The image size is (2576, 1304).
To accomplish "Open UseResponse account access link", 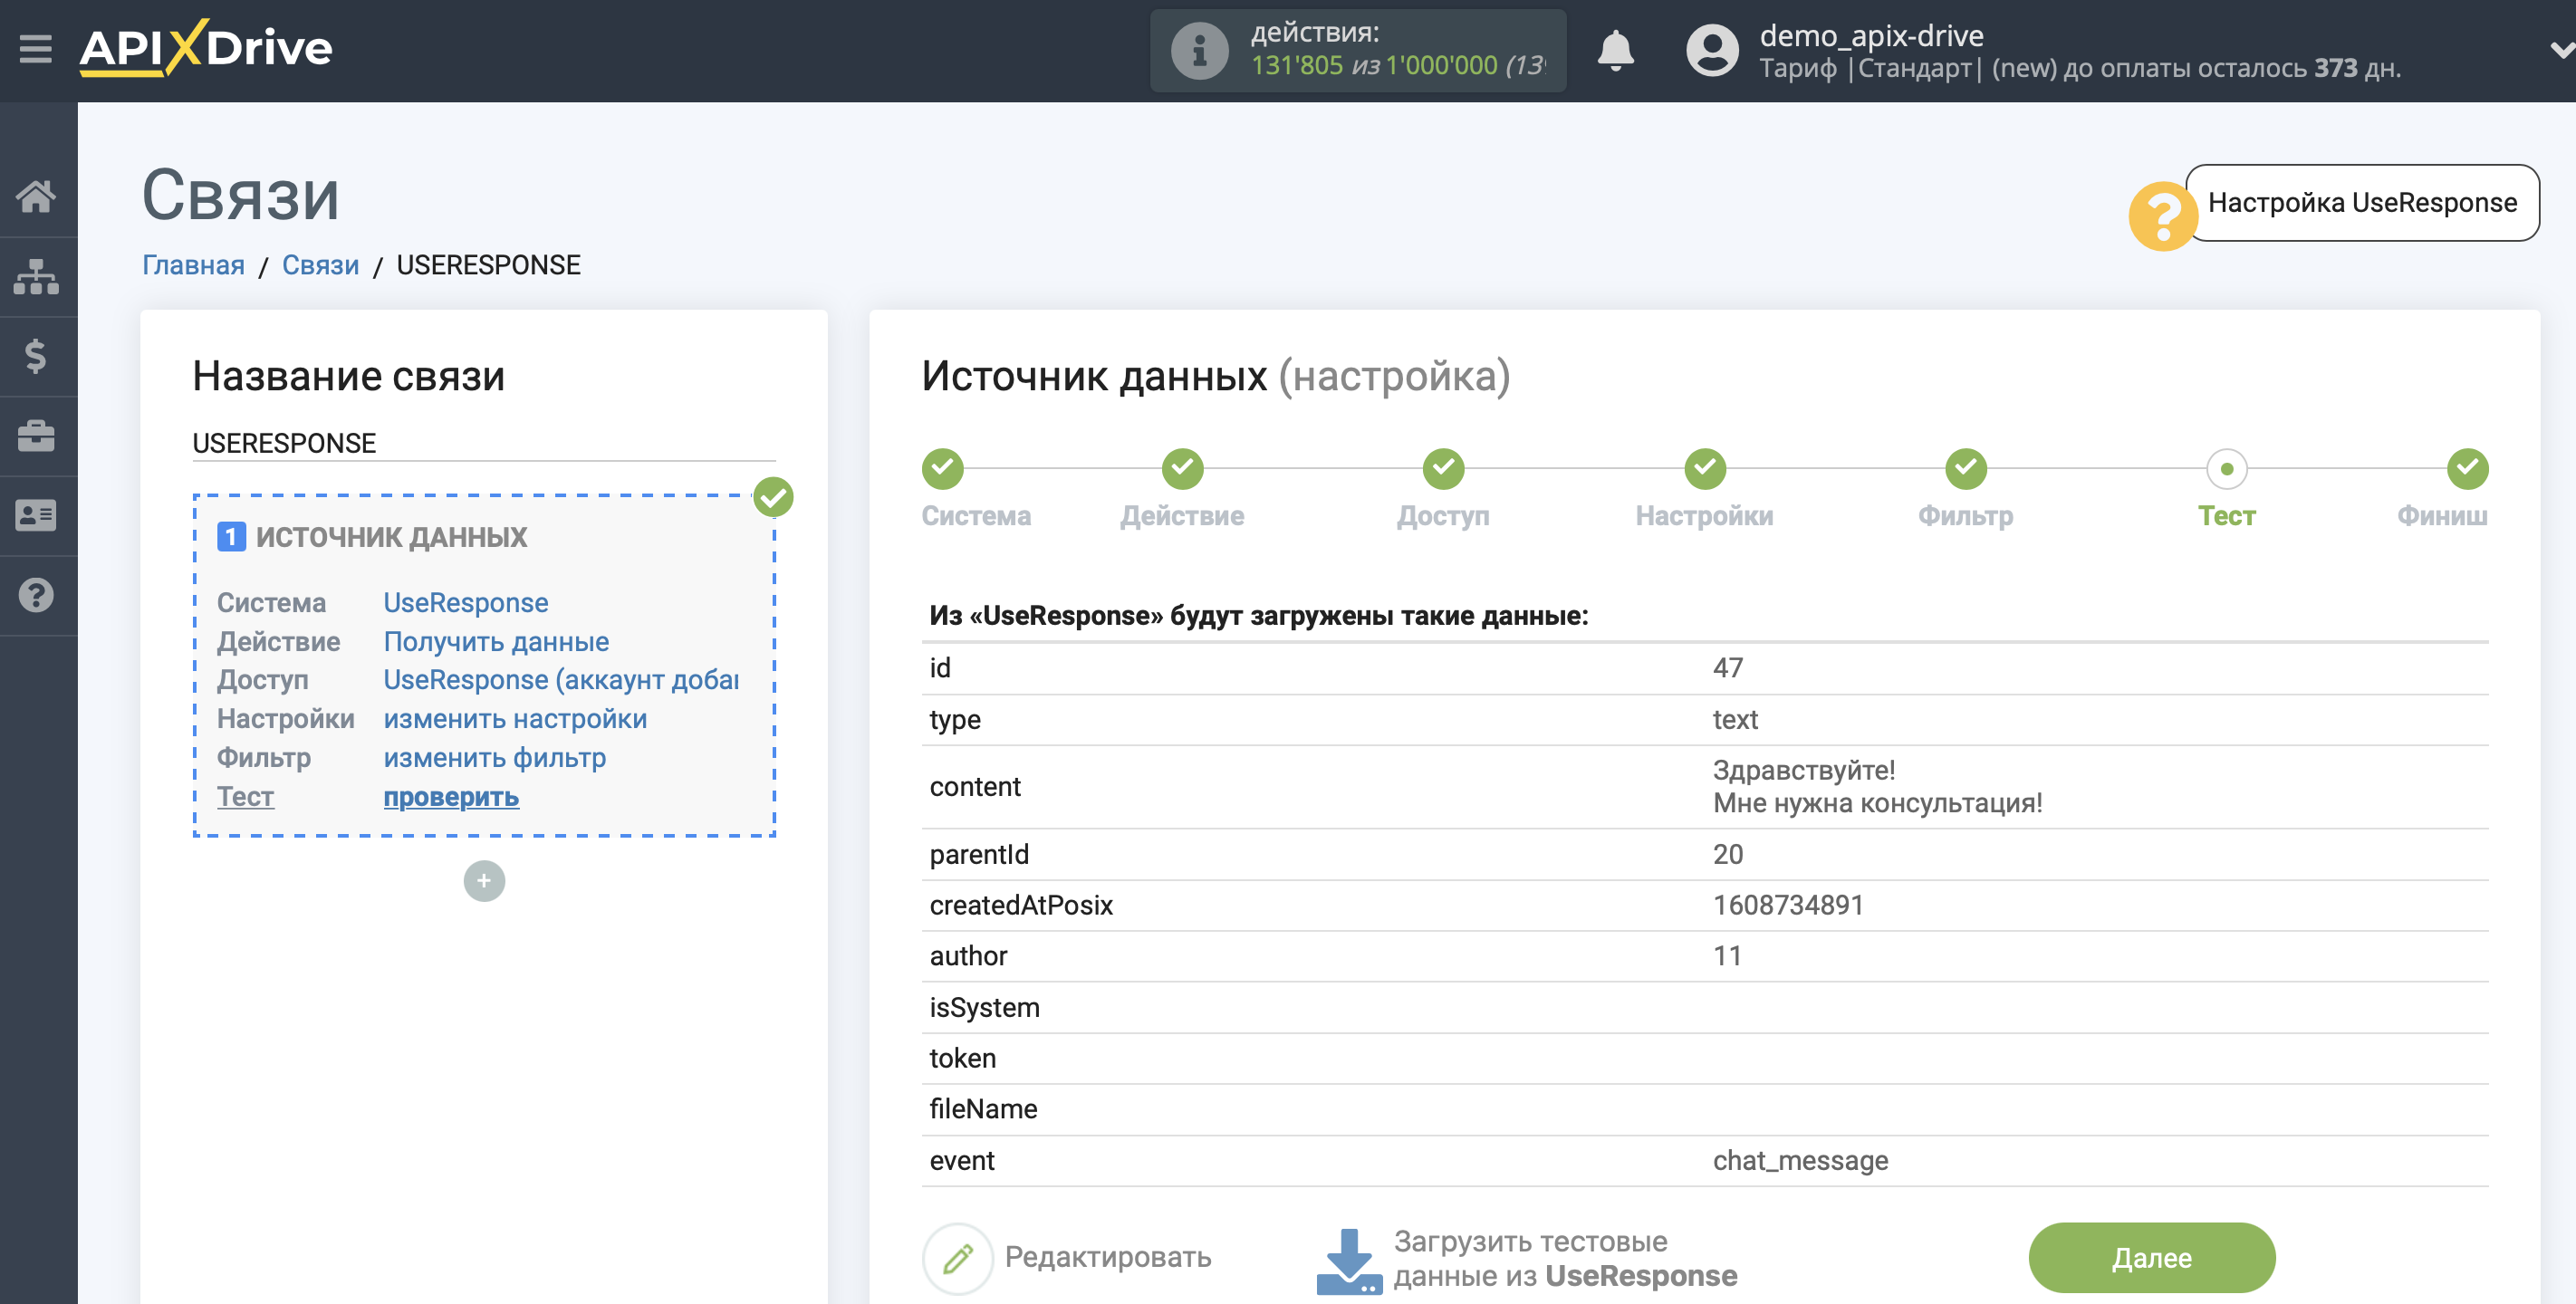I will [561, 680].
